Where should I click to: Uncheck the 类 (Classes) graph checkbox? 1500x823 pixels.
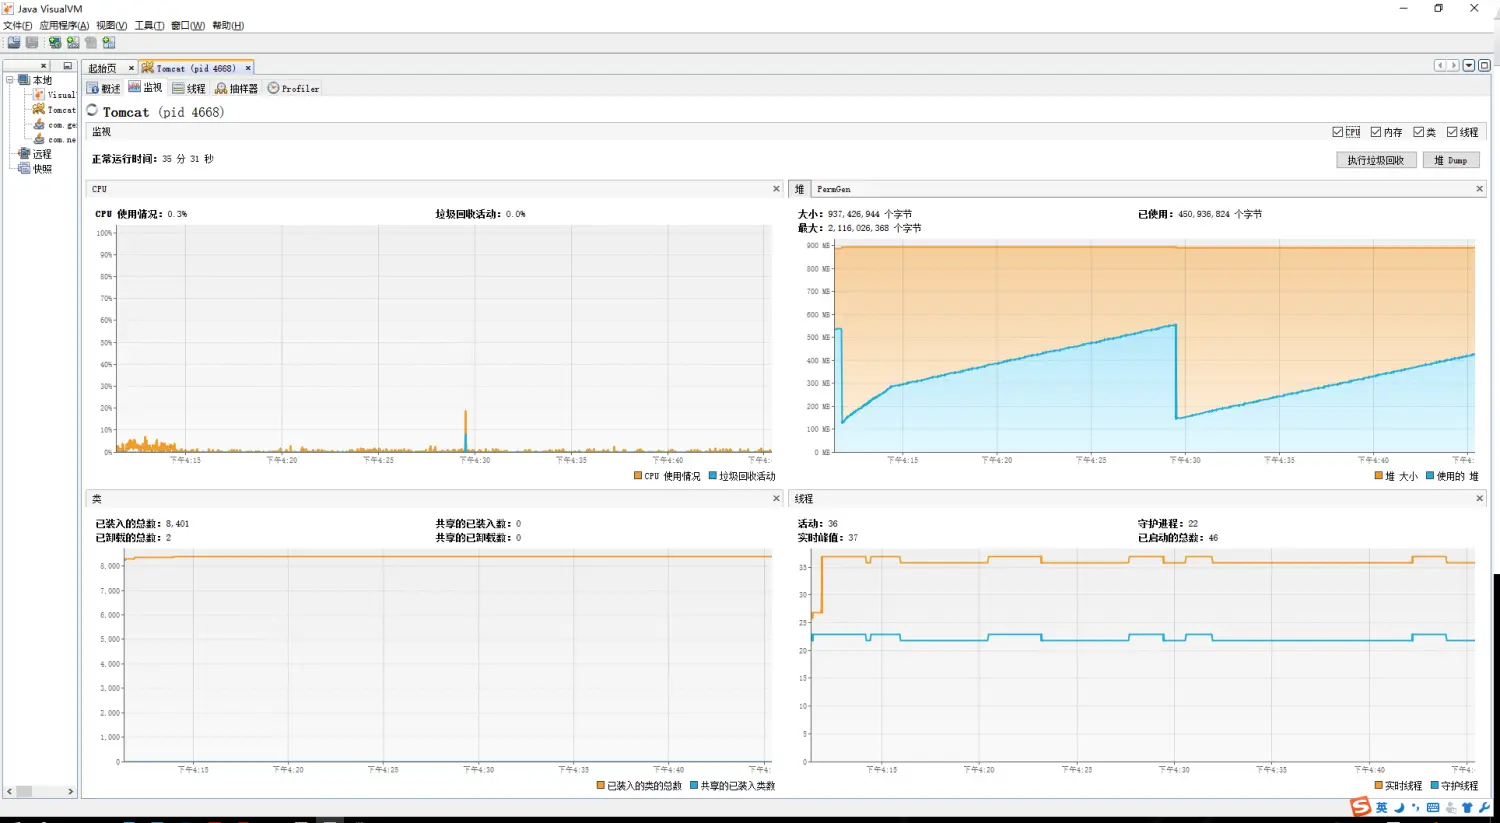tap(1418, 132)
